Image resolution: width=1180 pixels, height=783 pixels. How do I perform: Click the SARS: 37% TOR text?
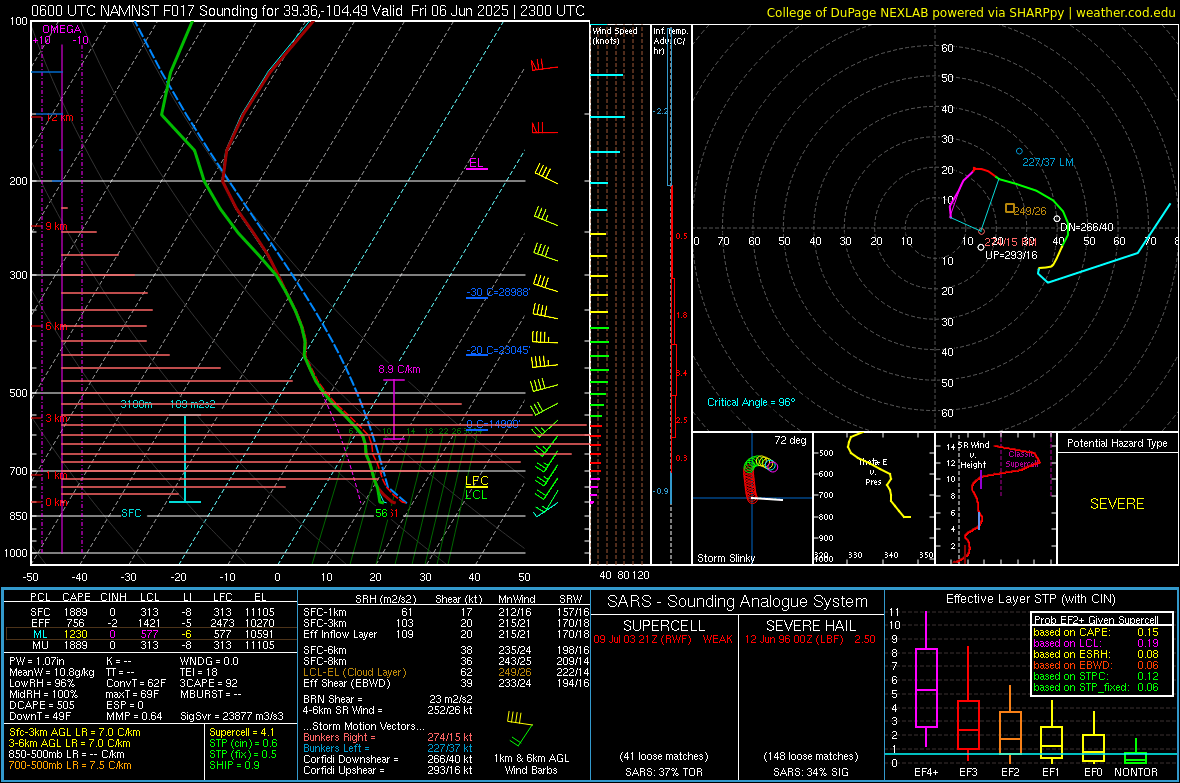point(663,772)
